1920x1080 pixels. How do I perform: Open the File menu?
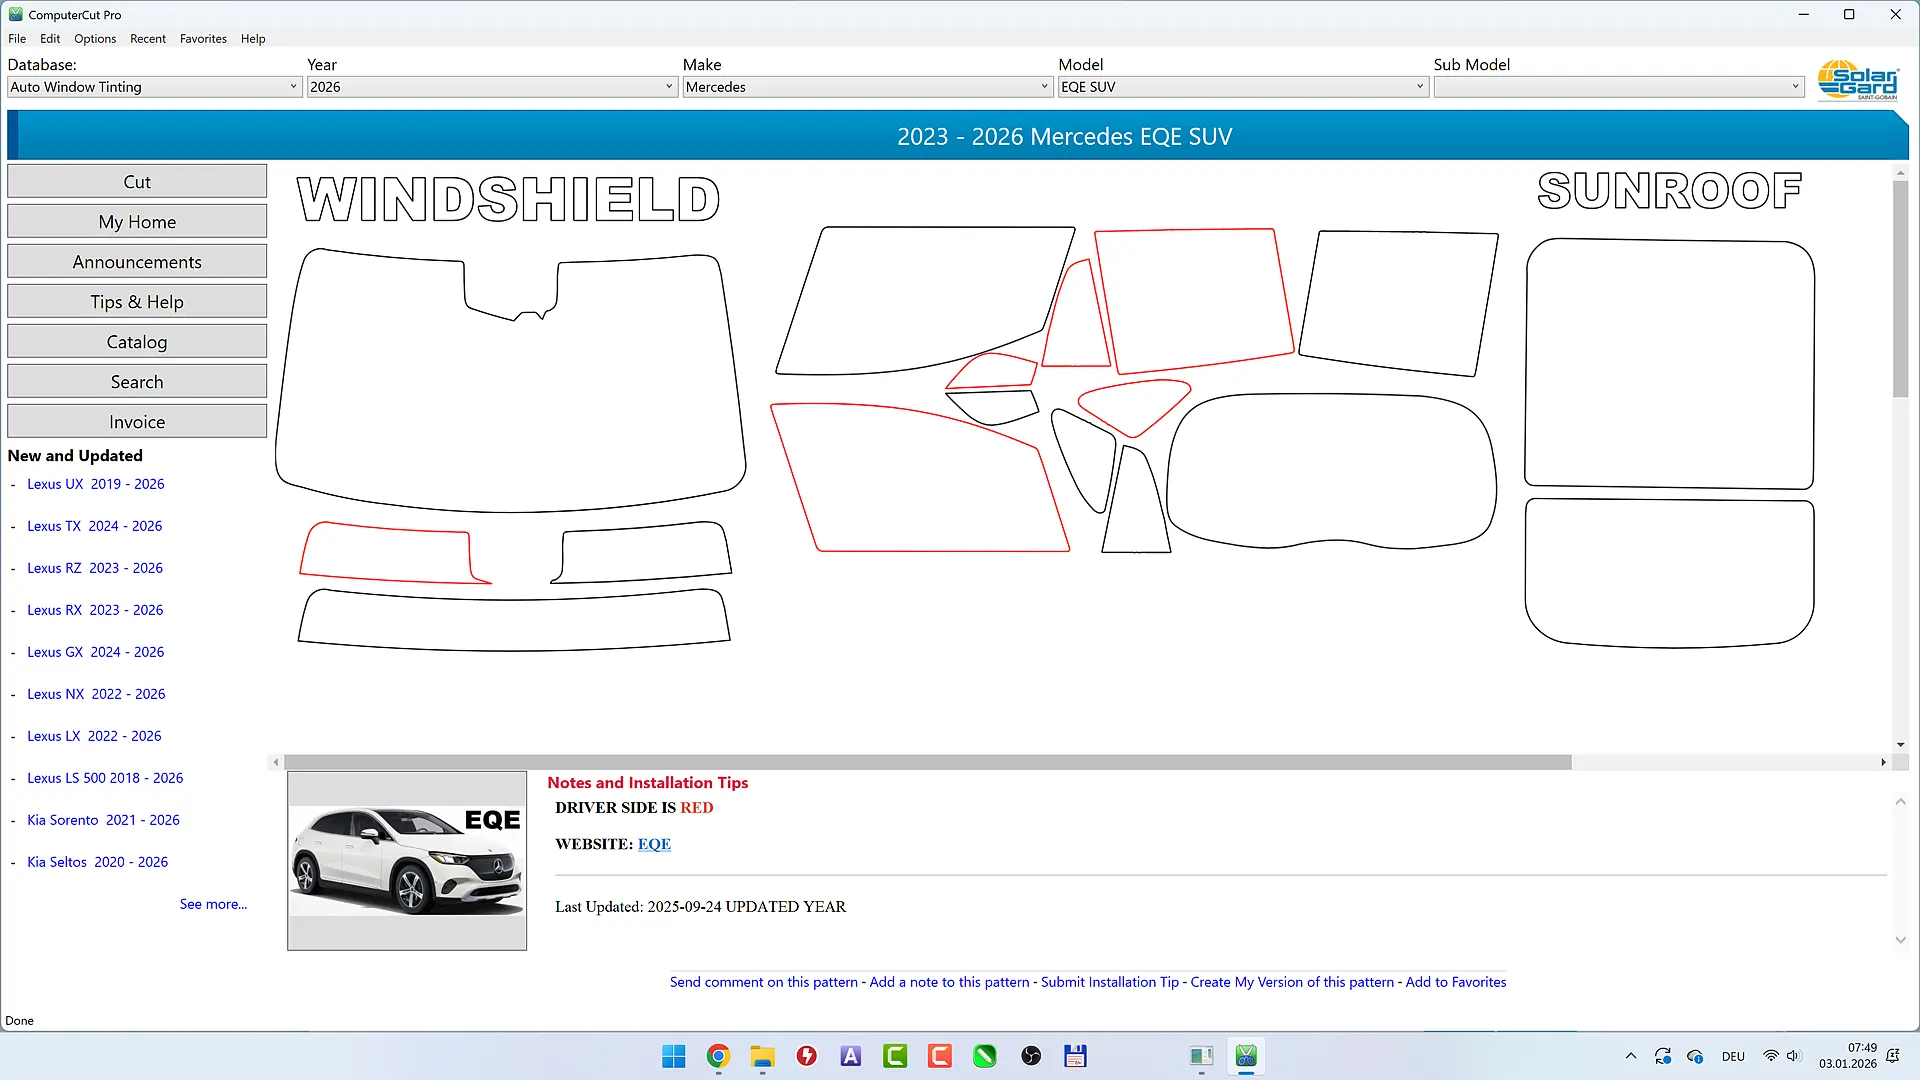click(17, 39)
